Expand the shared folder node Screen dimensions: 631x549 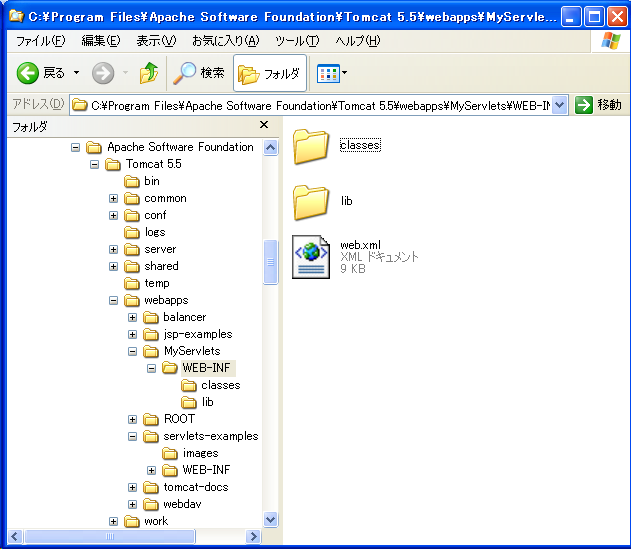(113, 266)
